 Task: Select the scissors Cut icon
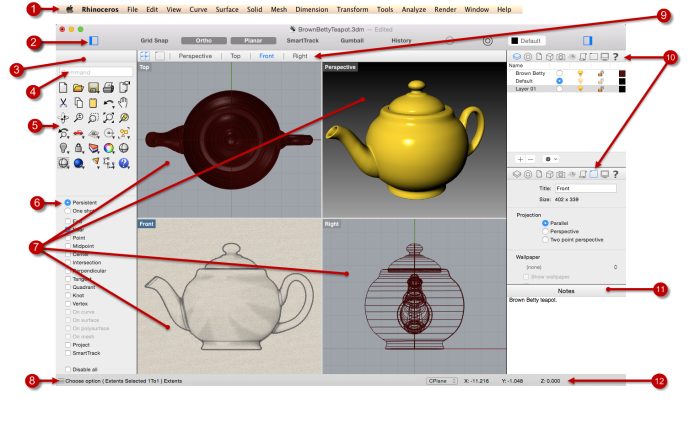pyautogui.click(x=63, y=103)
